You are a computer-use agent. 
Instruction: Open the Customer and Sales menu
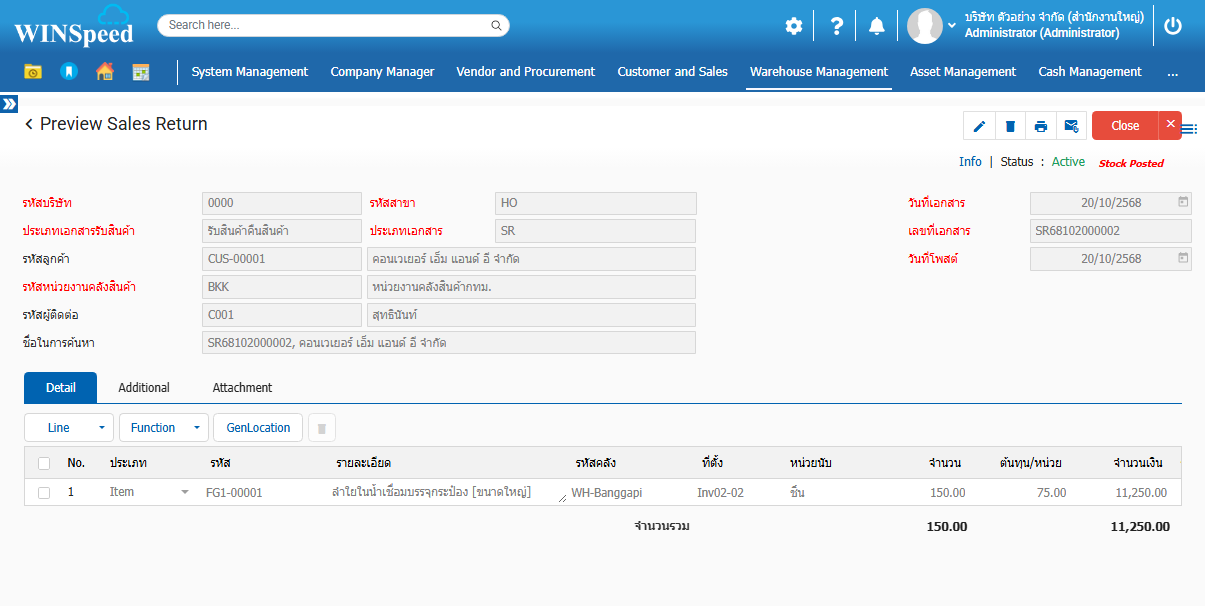point(672,72)
